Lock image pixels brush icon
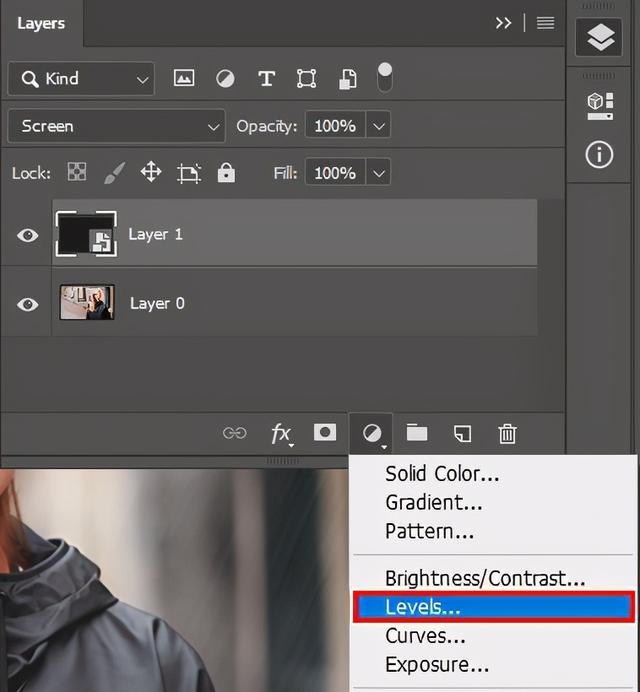640x692 pixels. [114, 173]
